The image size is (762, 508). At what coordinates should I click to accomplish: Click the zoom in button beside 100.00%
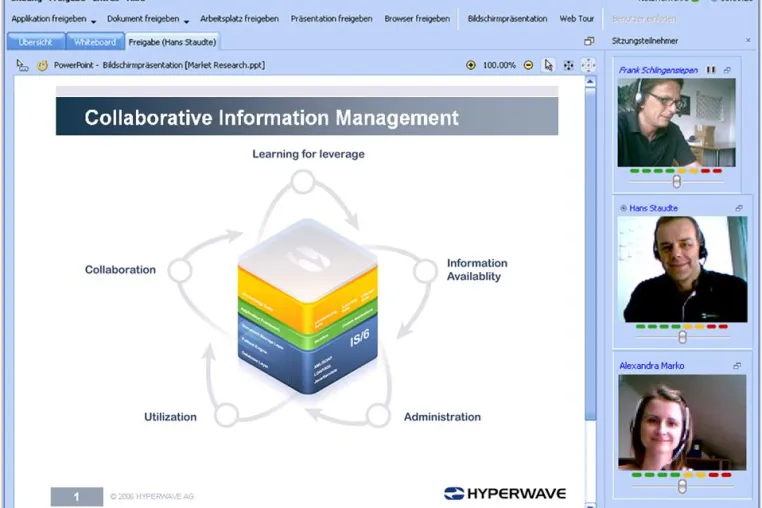[x=470, y=65]
